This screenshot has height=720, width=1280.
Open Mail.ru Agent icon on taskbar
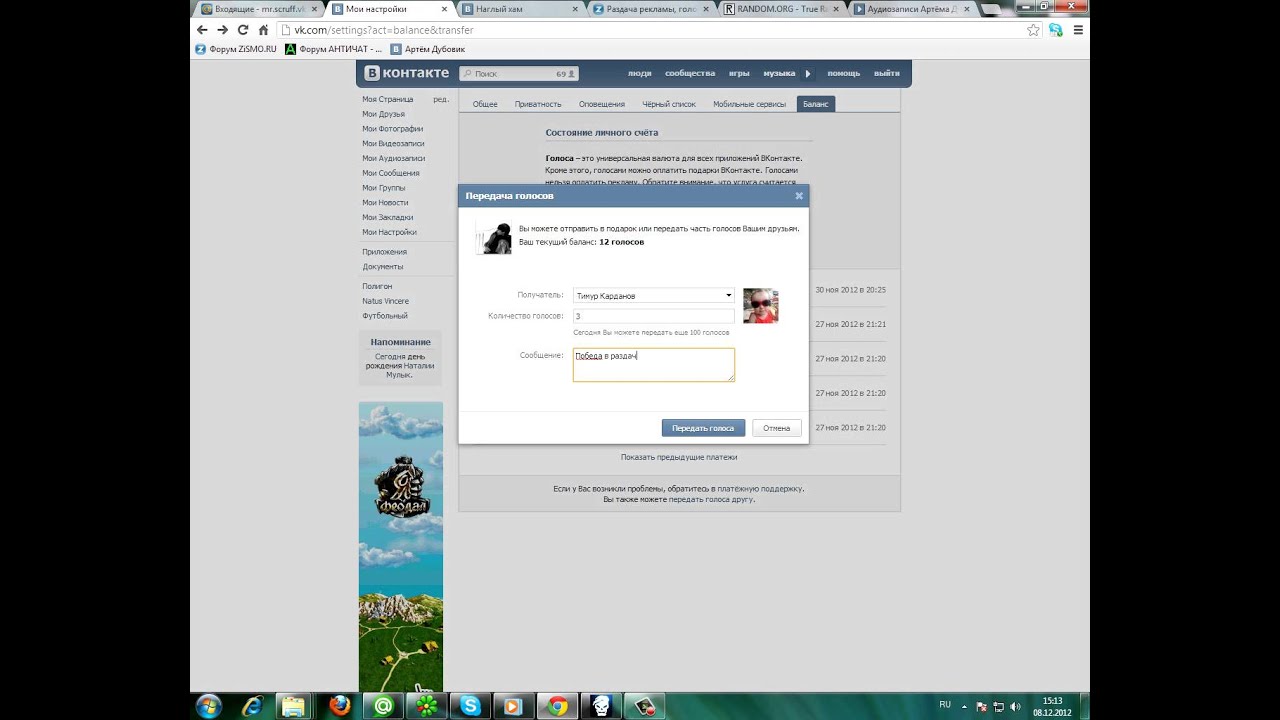pos(383,706)
